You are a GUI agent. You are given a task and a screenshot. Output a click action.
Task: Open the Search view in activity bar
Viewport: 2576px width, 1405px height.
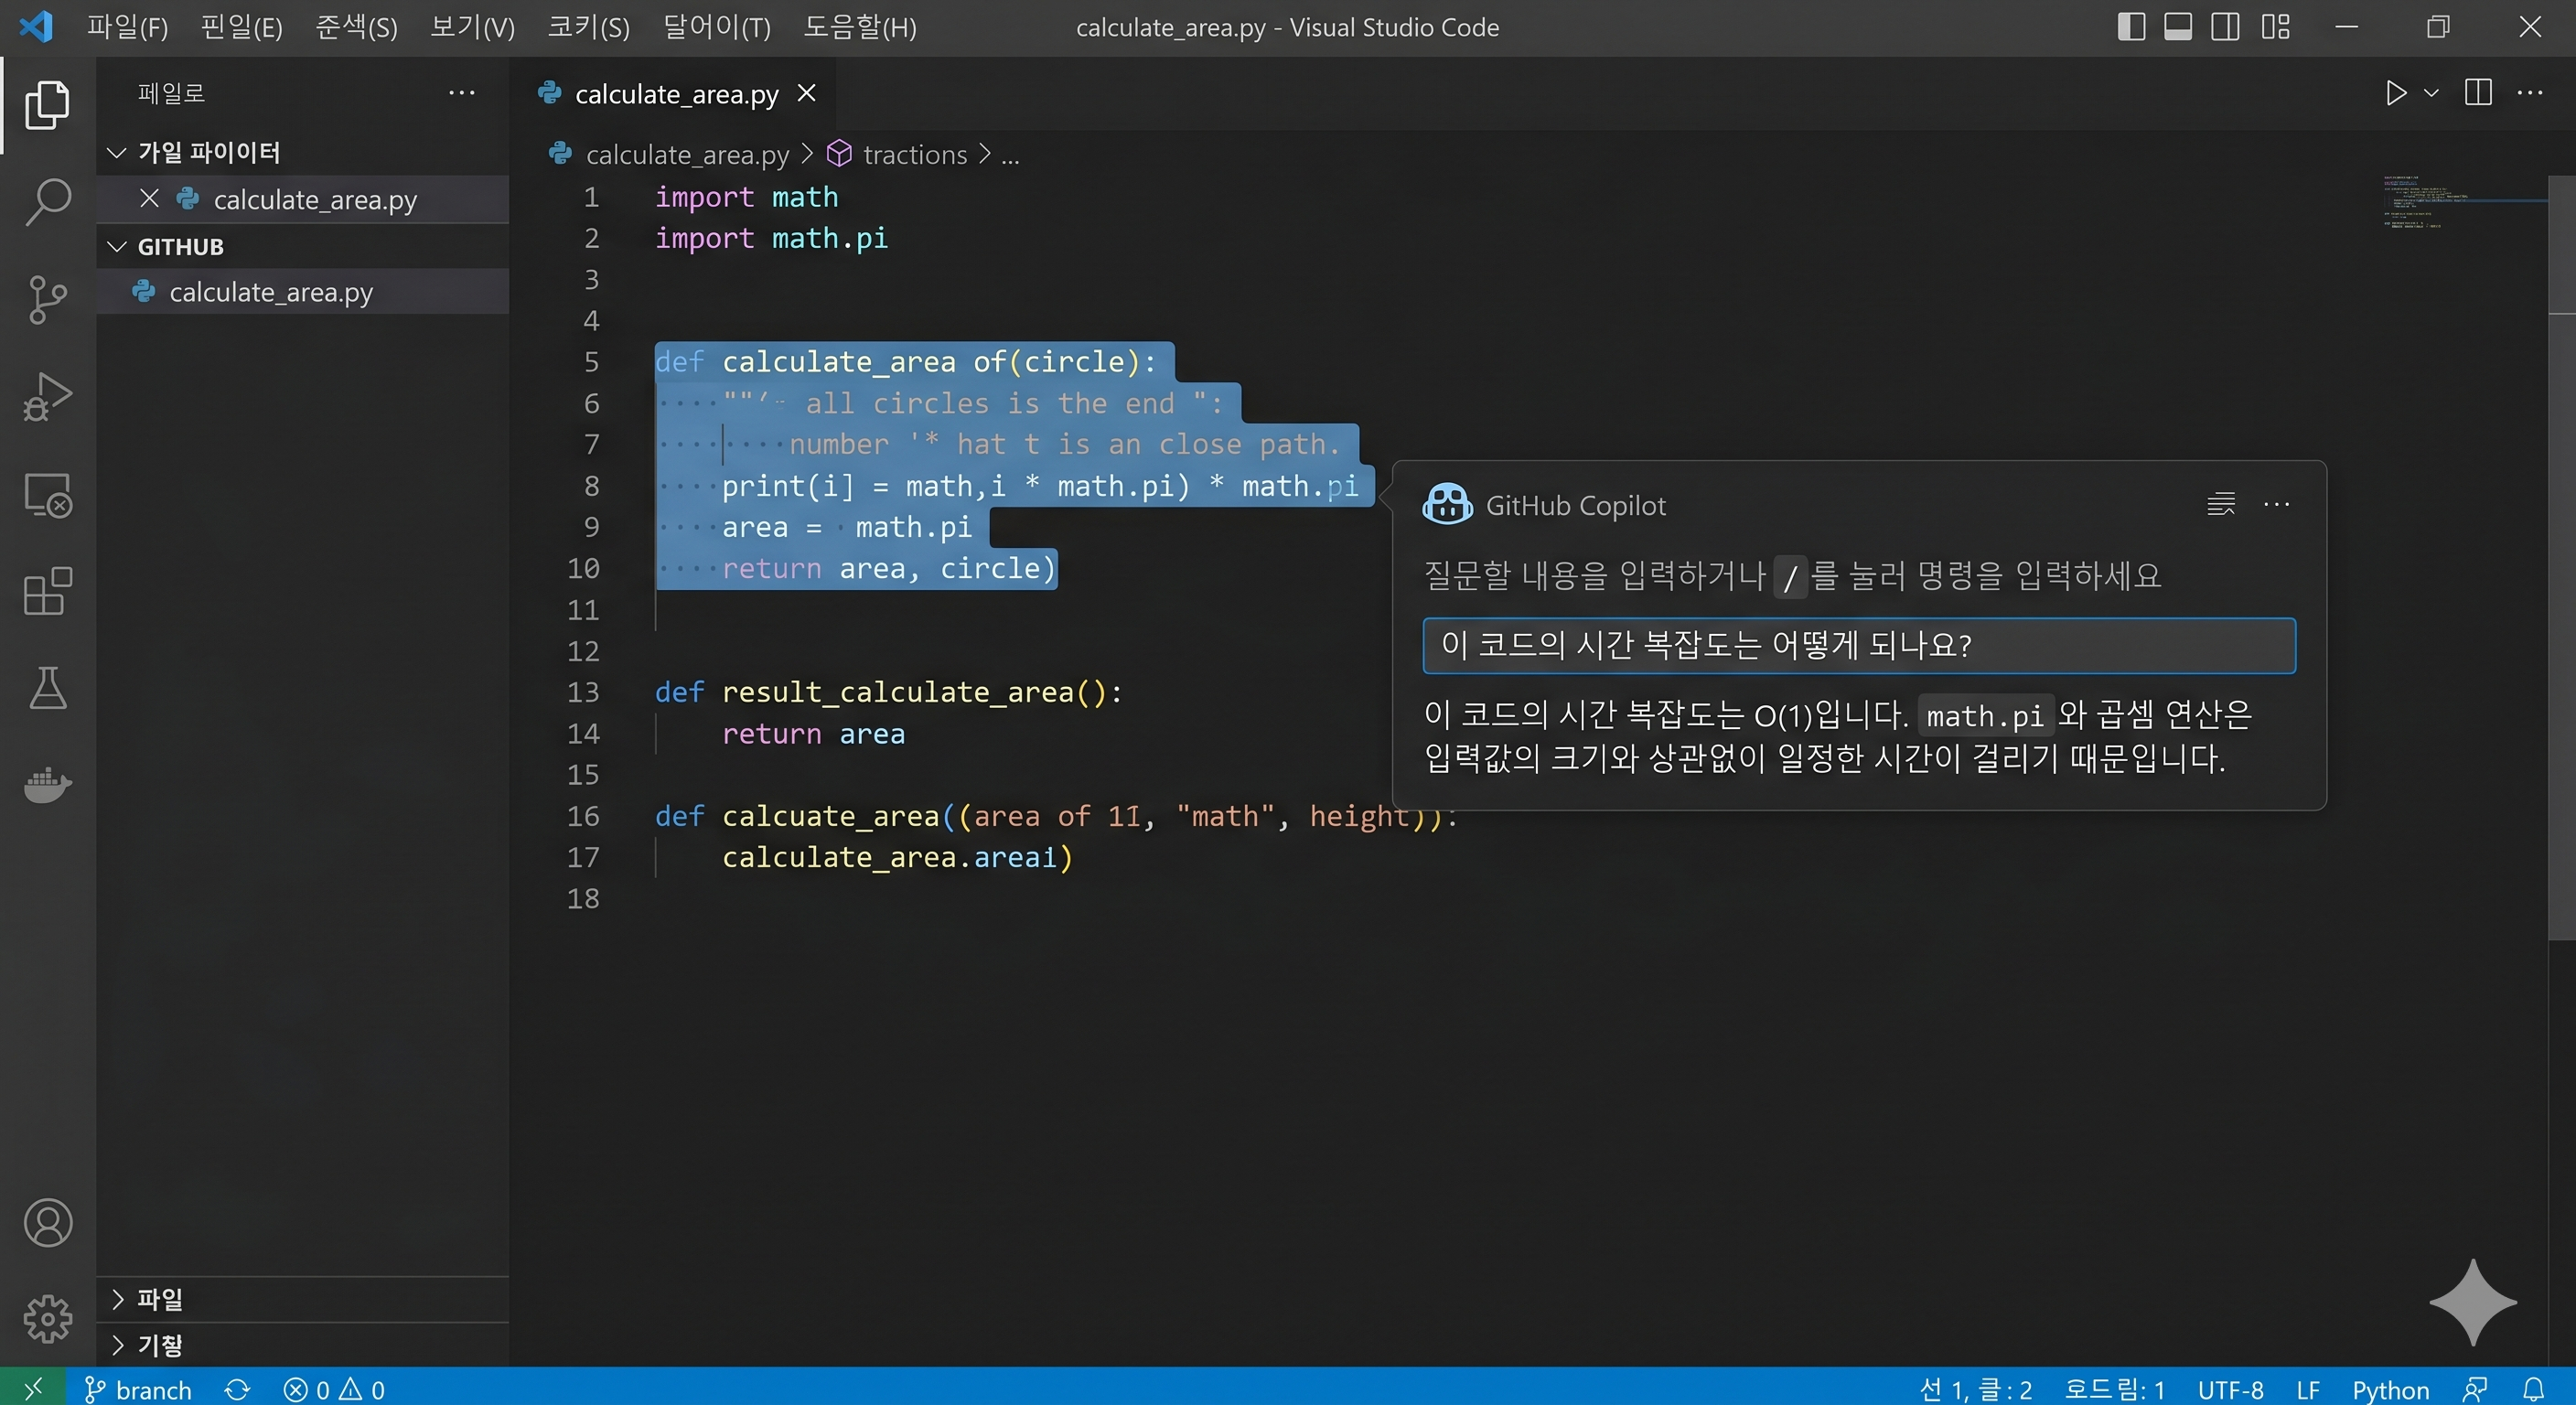tap(47, 201)
